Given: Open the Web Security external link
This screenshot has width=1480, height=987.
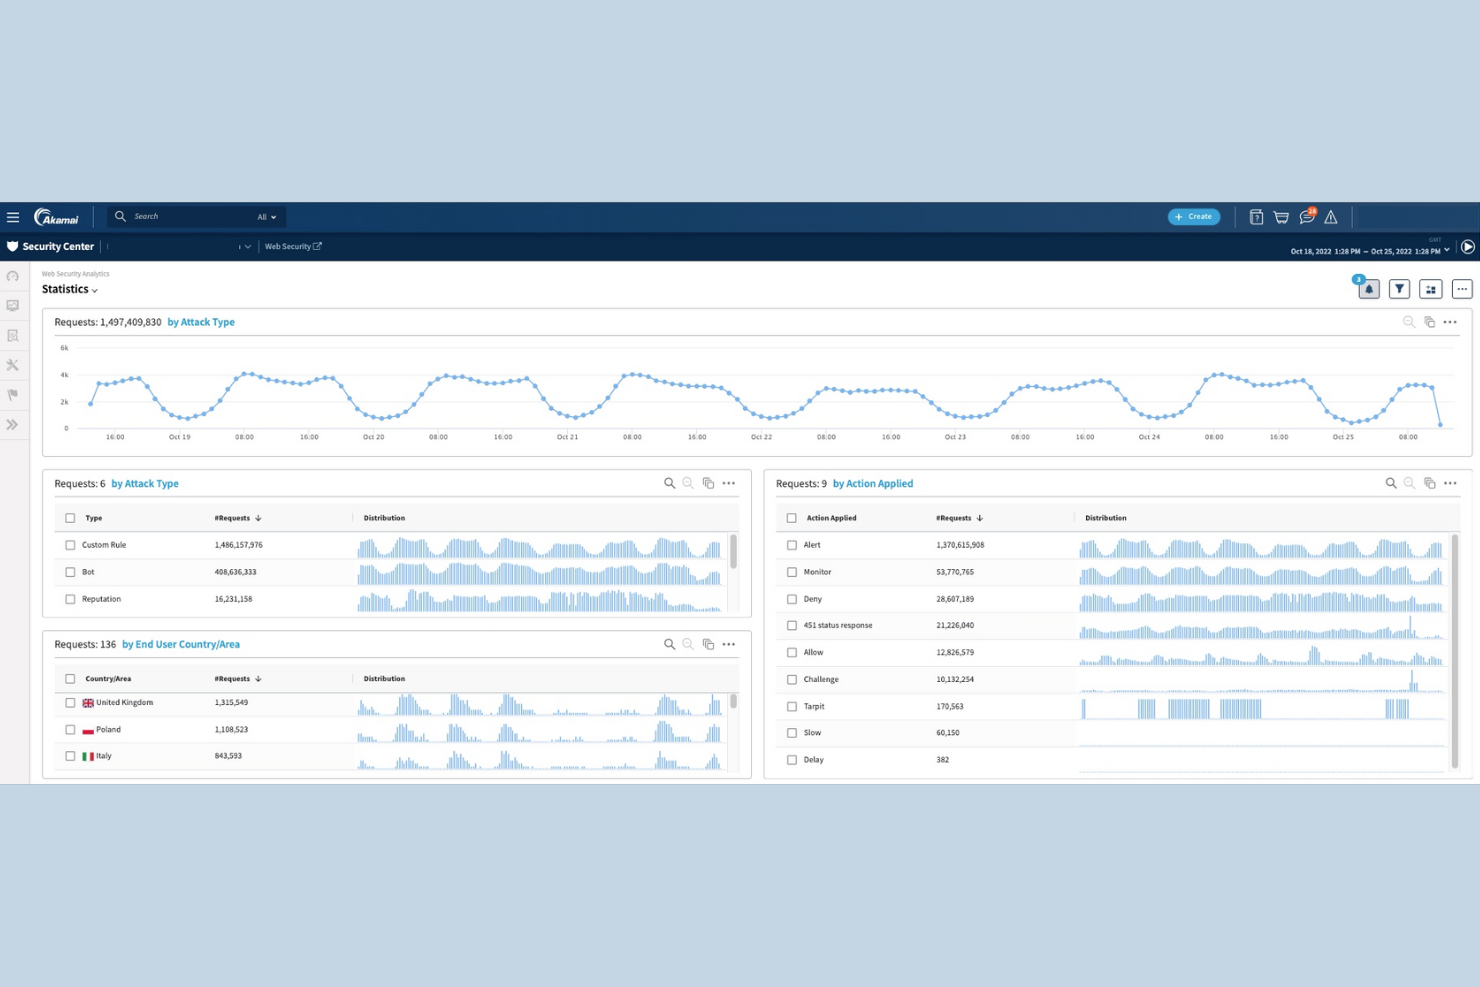Looking at the screenshot, I should coord(292,246).
